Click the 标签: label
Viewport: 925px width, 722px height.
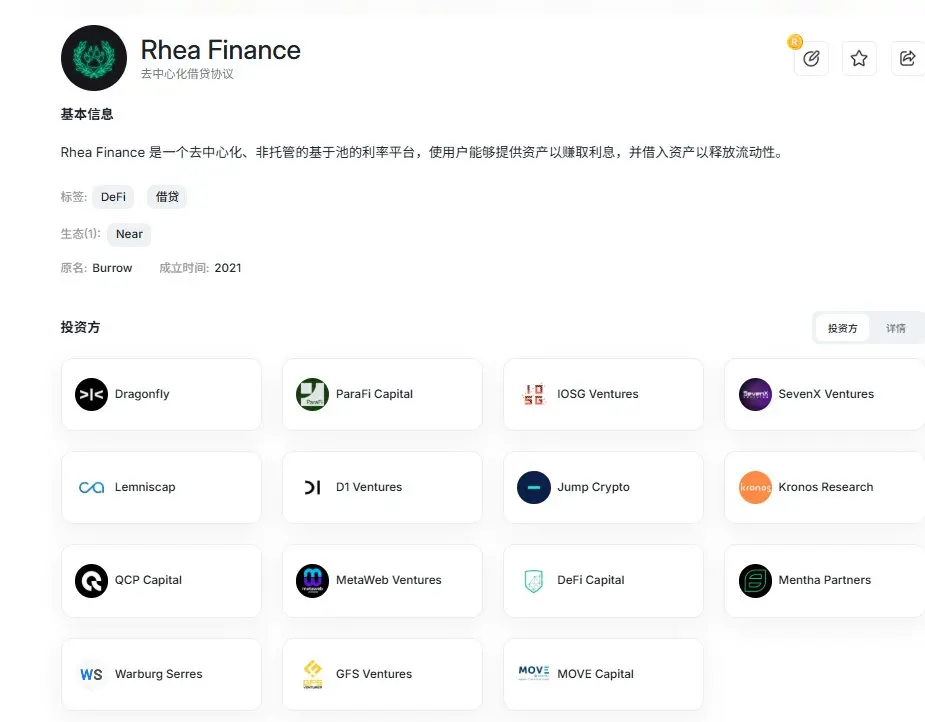73,197
